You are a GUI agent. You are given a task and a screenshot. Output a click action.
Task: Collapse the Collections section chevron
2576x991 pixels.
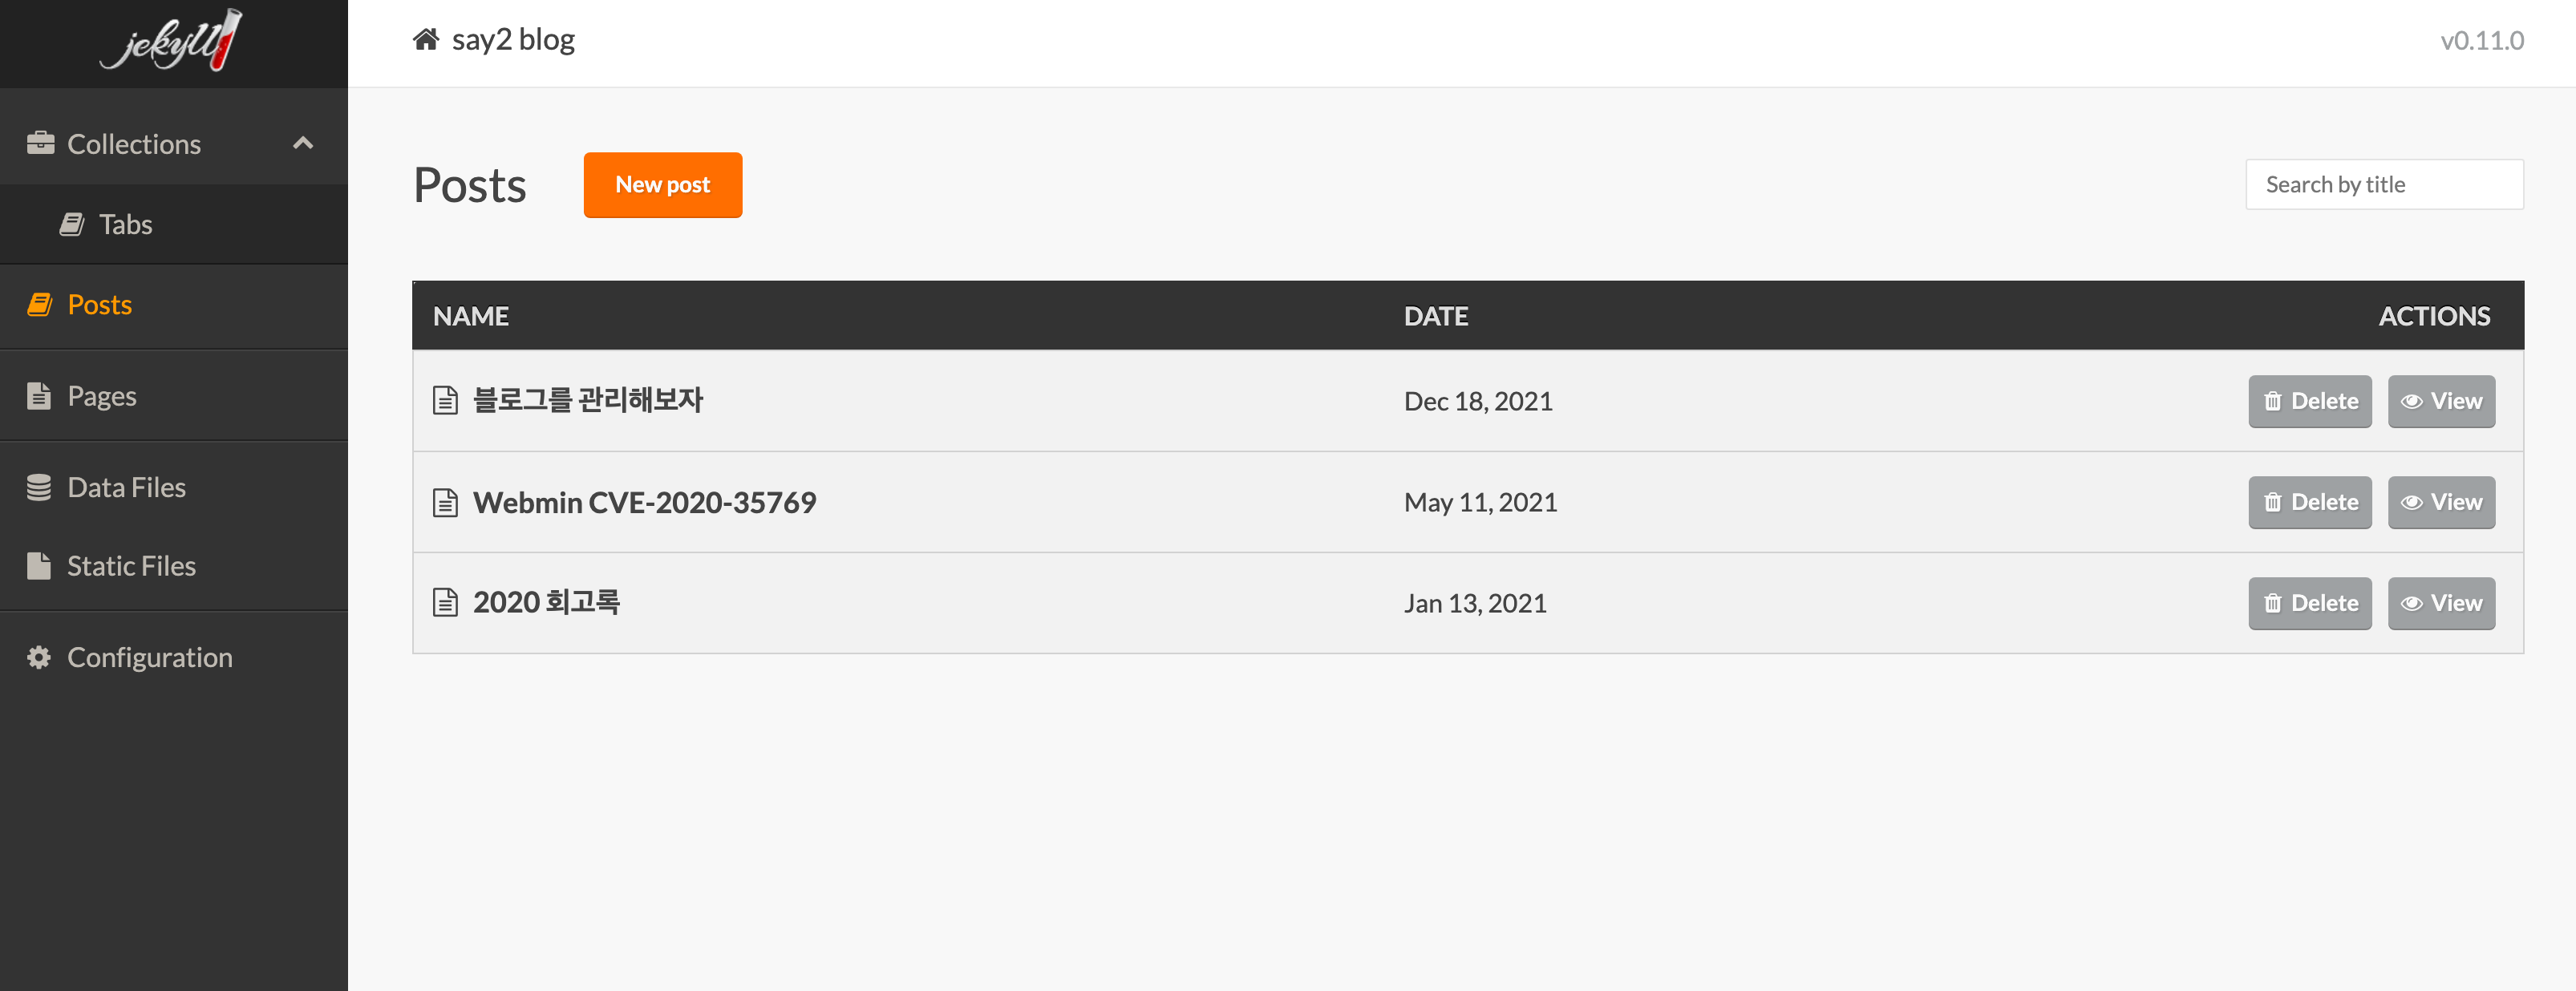pos(303,144)
